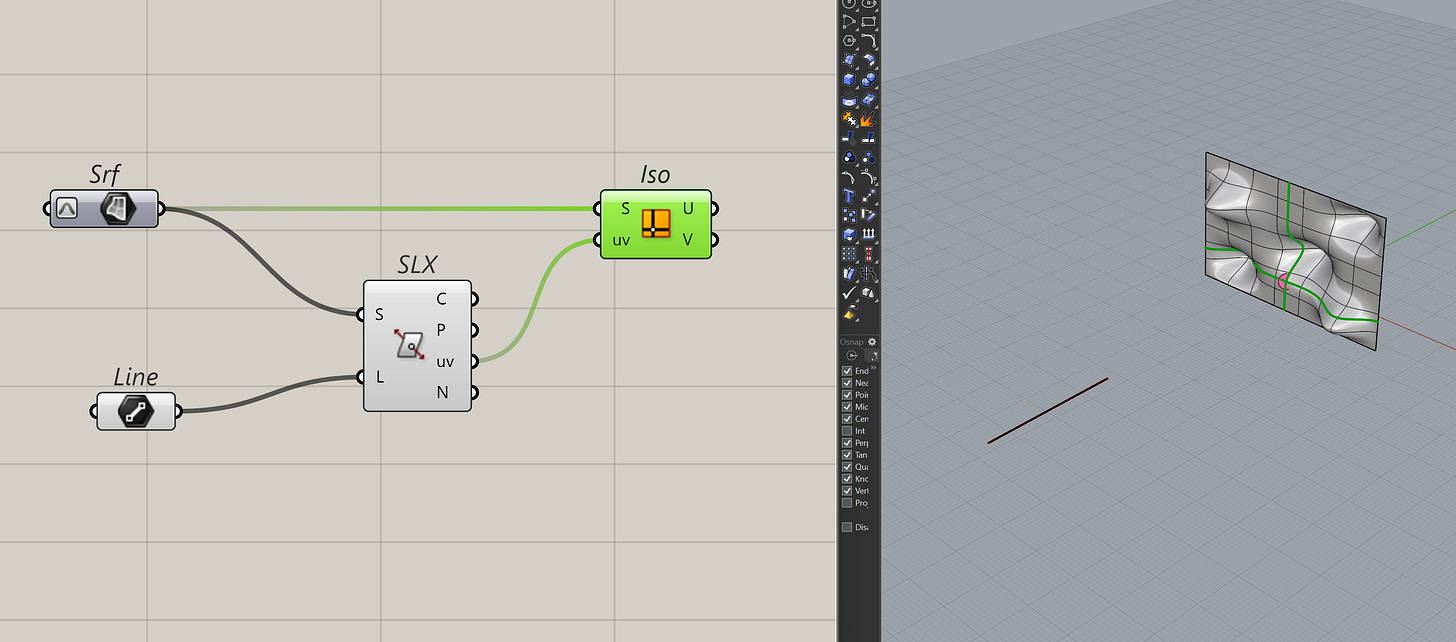Screen dimensions: 1456x642
Task: Toggle the Vertex osnap checkbox
Action: [847, 491]
